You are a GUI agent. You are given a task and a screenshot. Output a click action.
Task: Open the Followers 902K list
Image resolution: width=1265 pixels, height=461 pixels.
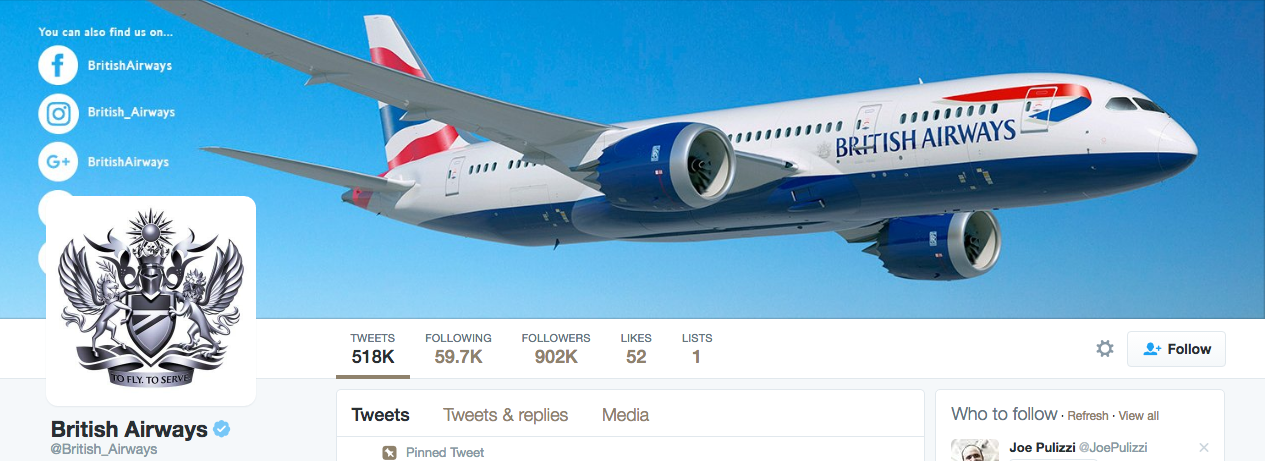pyautogui.click(x=556, y=348)
